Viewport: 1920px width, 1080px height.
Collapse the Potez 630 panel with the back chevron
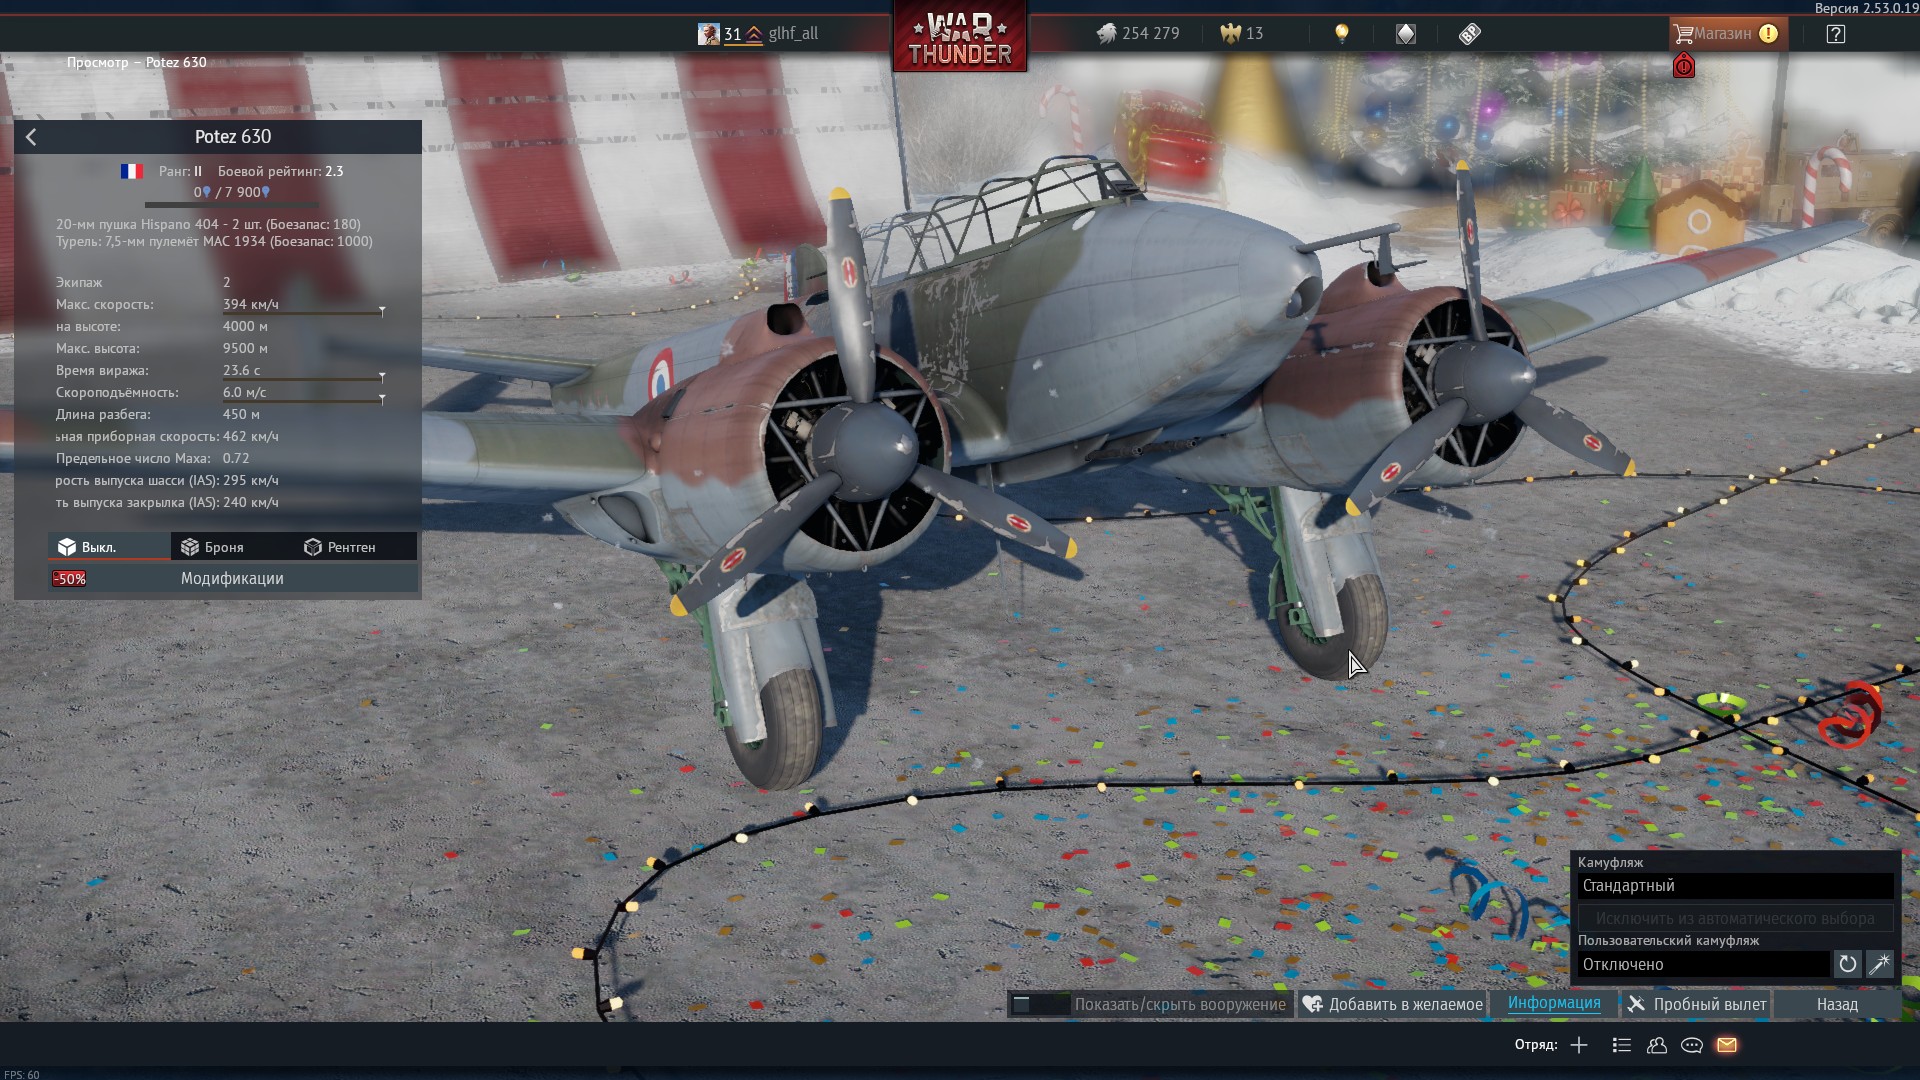(31, 137)
